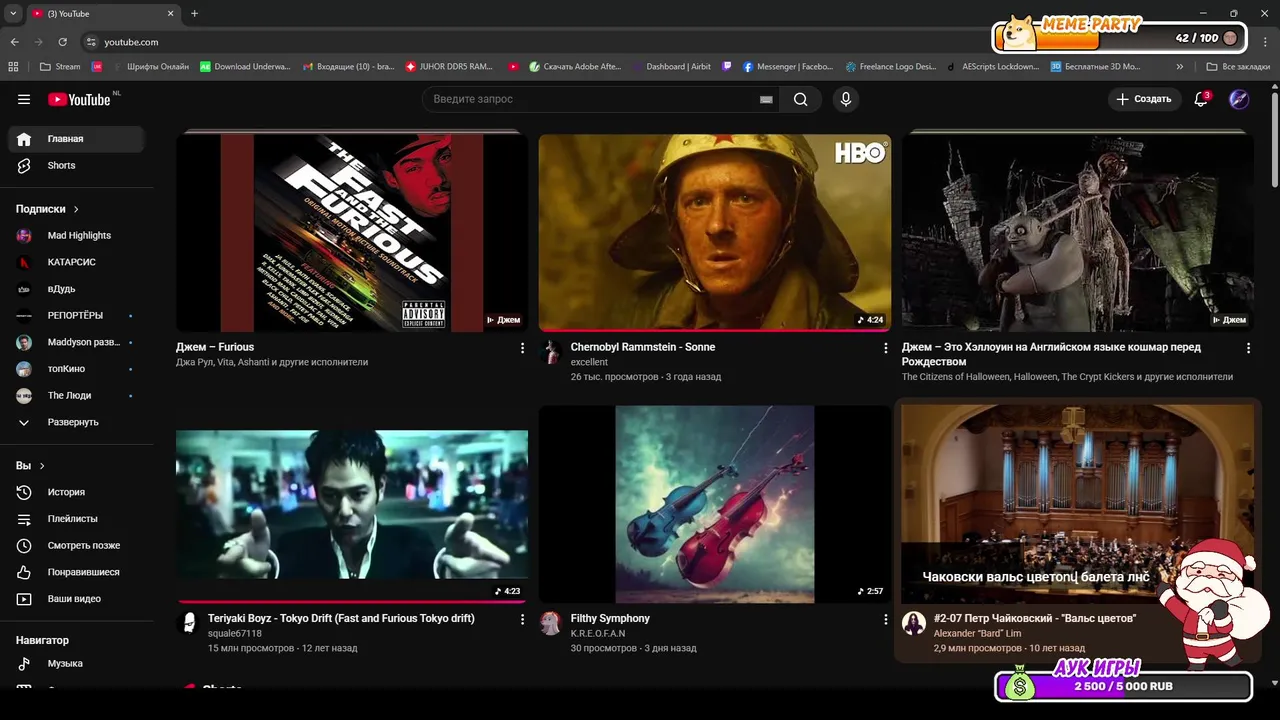The height and width of the screenshot is (720, 1280).
Task: Open the on-screen keyboard icon in search box
Action: (x=766, y=99)
